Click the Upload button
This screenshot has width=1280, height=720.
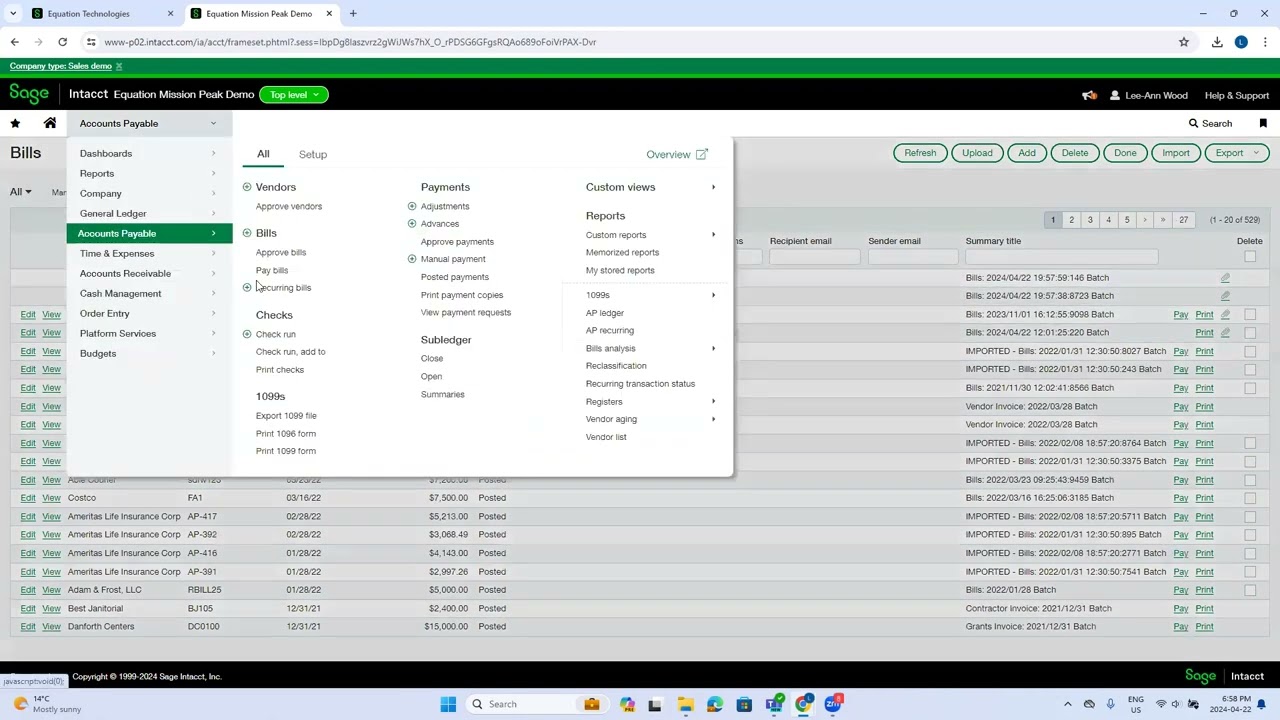[x=977, y=153]
